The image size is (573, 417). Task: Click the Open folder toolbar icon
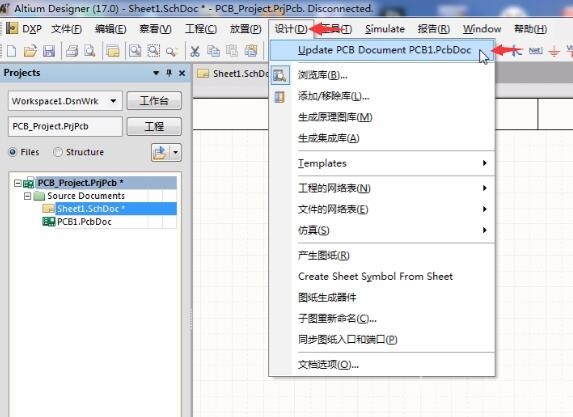[x=30, y=51]
